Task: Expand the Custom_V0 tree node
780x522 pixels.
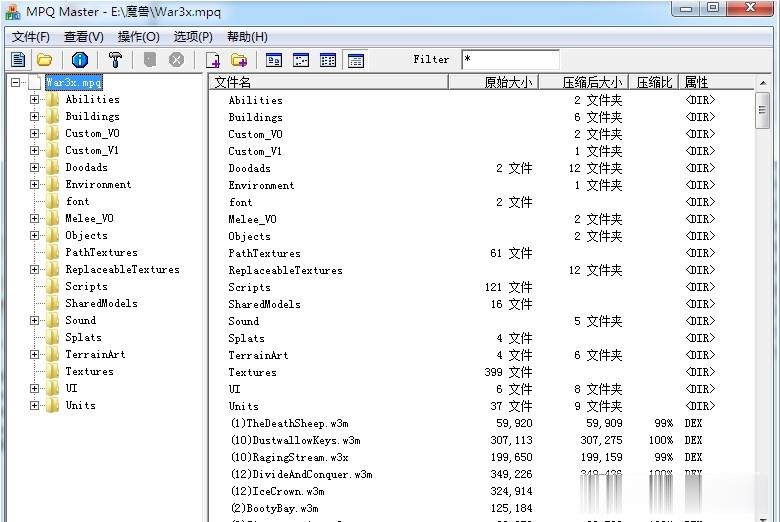Action: (34, 133)
